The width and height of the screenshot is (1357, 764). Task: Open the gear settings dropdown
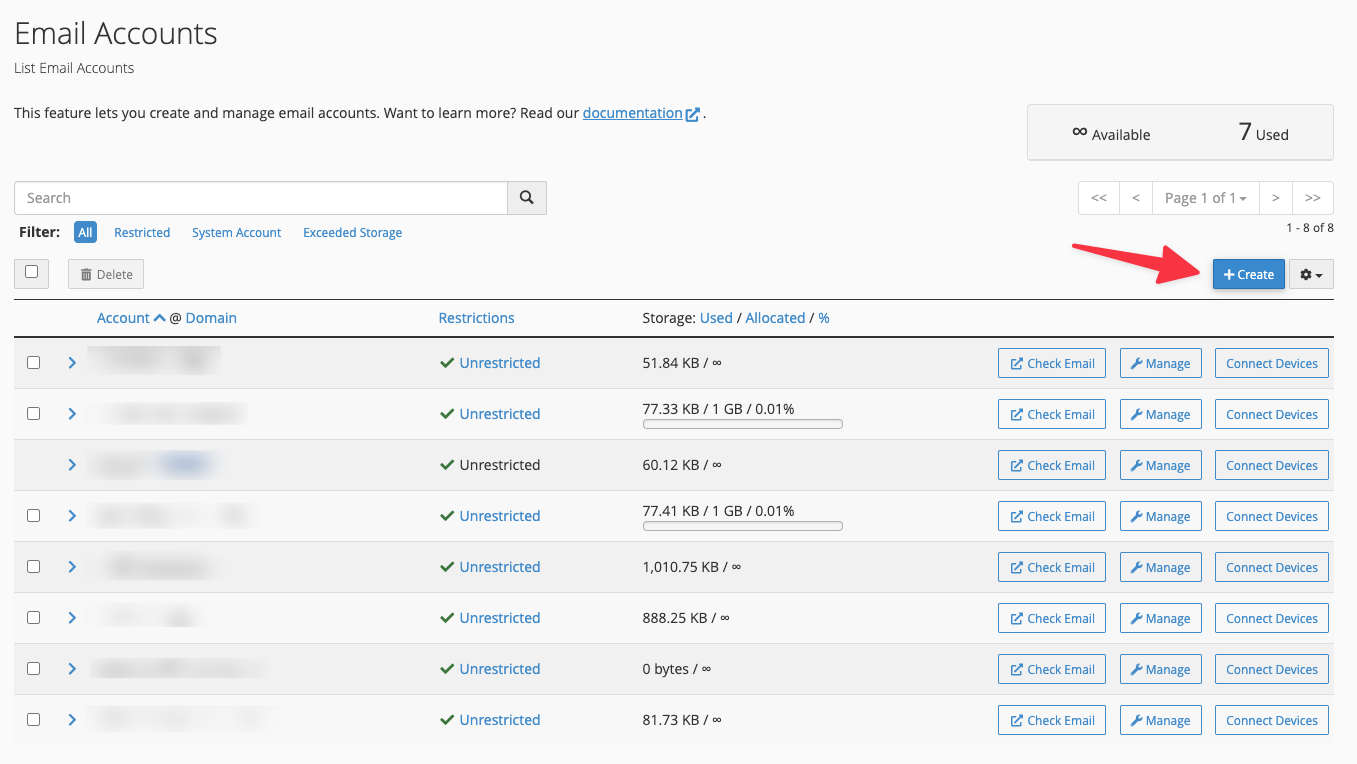pos(1311,274)
